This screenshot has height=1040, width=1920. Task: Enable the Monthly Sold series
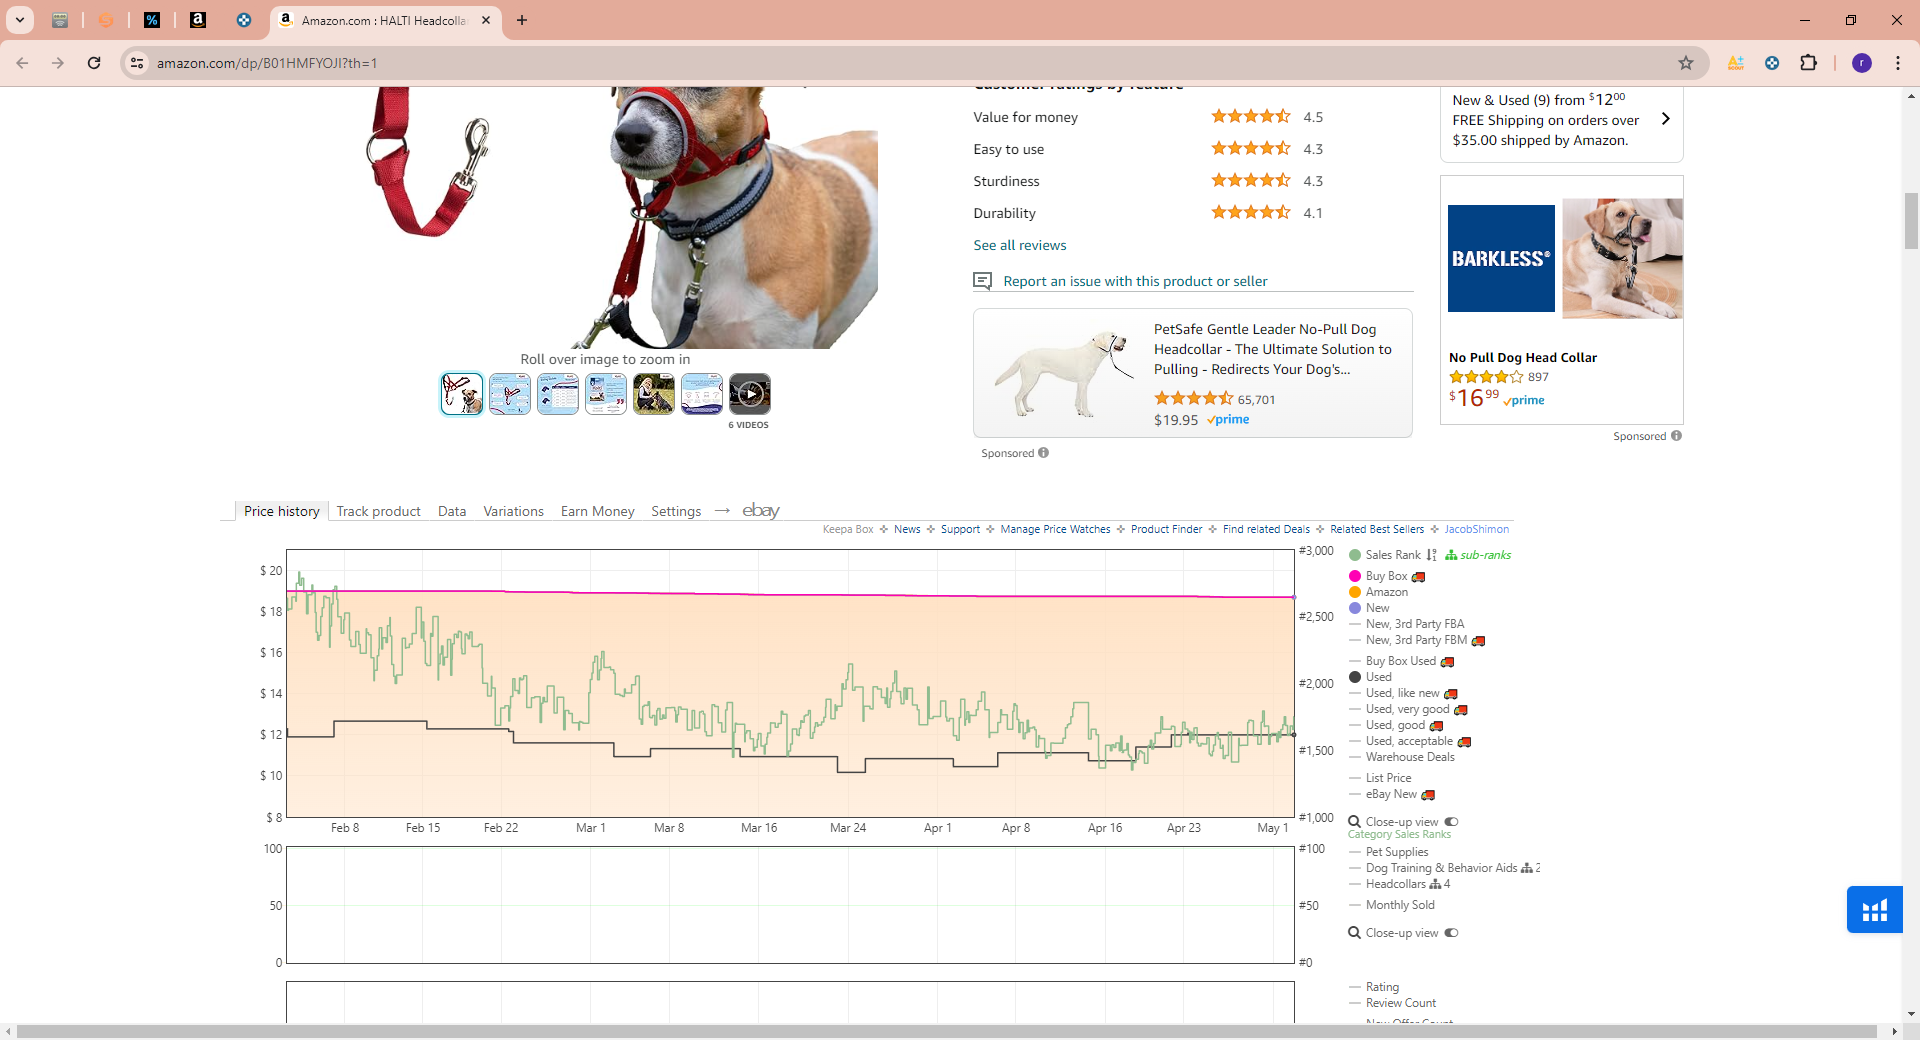coord(1392,905)
